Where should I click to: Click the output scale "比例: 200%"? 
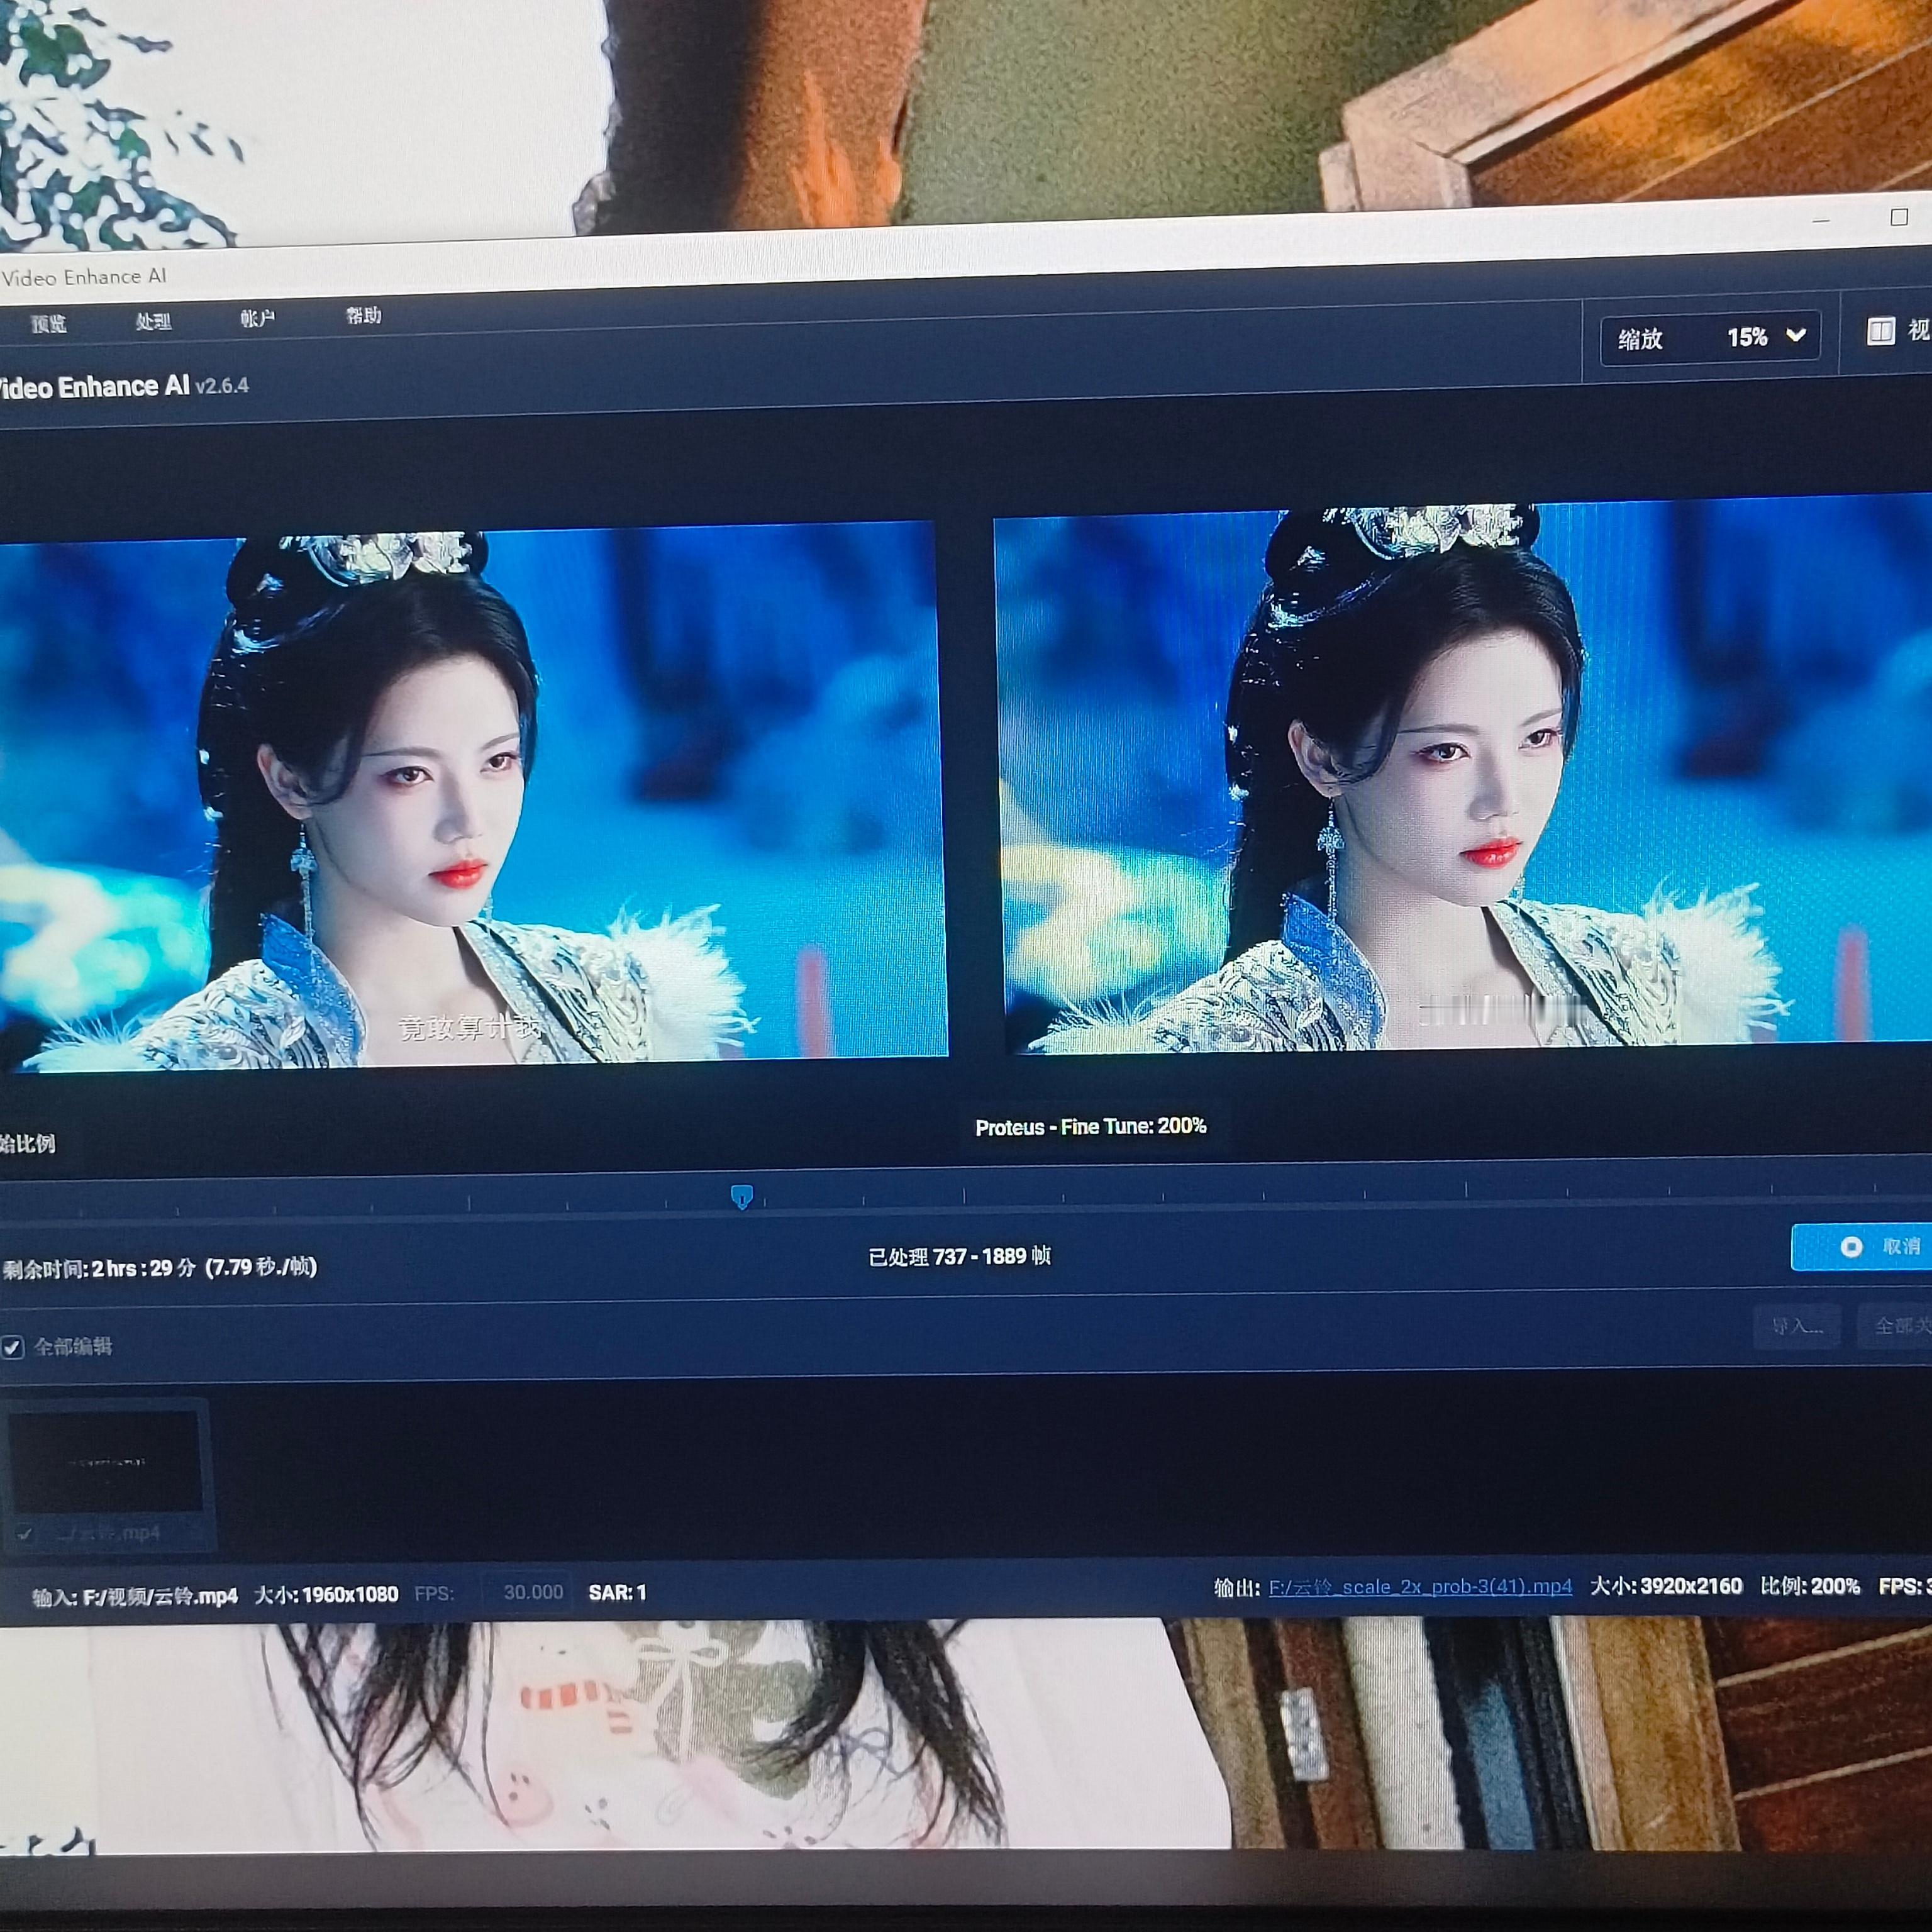[1810, 1586]
